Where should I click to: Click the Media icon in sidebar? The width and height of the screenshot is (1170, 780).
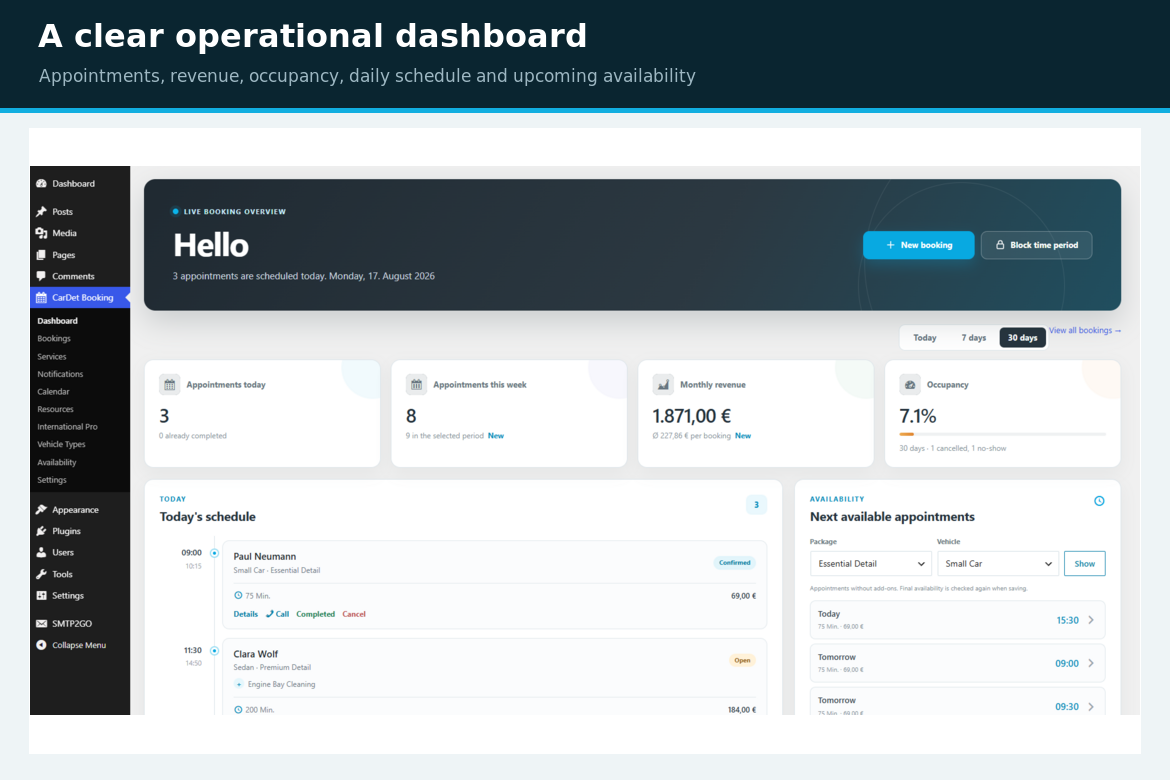pyautogui.click(x=41, y=233)
